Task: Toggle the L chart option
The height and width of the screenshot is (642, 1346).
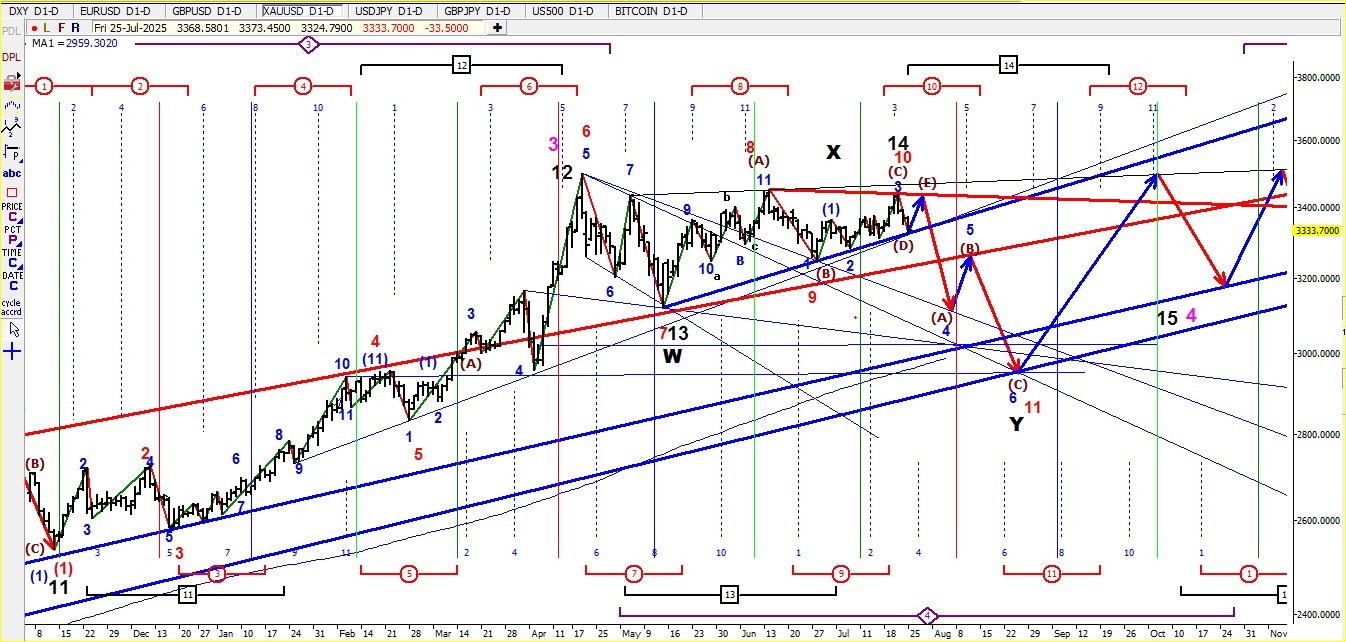Action: coord(47,28)
